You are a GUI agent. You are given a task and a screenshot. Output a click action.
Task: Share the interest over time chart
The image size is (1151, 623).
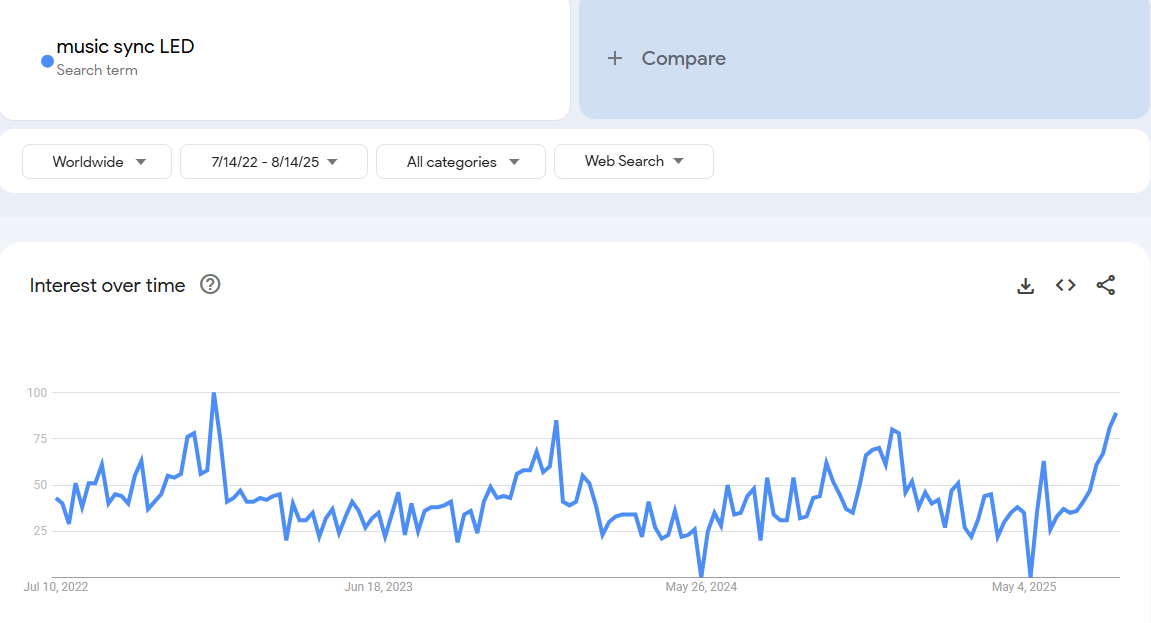(x=1106, y=286)
